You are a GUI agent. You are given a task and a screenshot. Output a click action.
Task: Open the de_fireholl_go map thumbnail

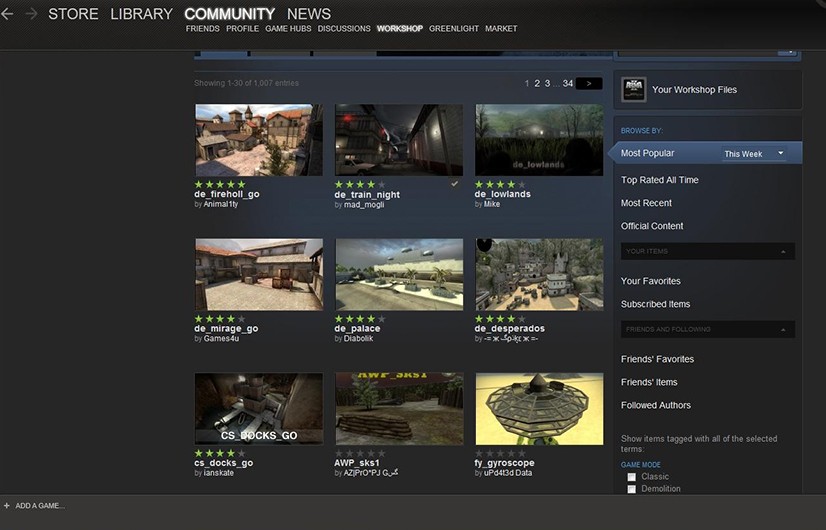[259, 140]
